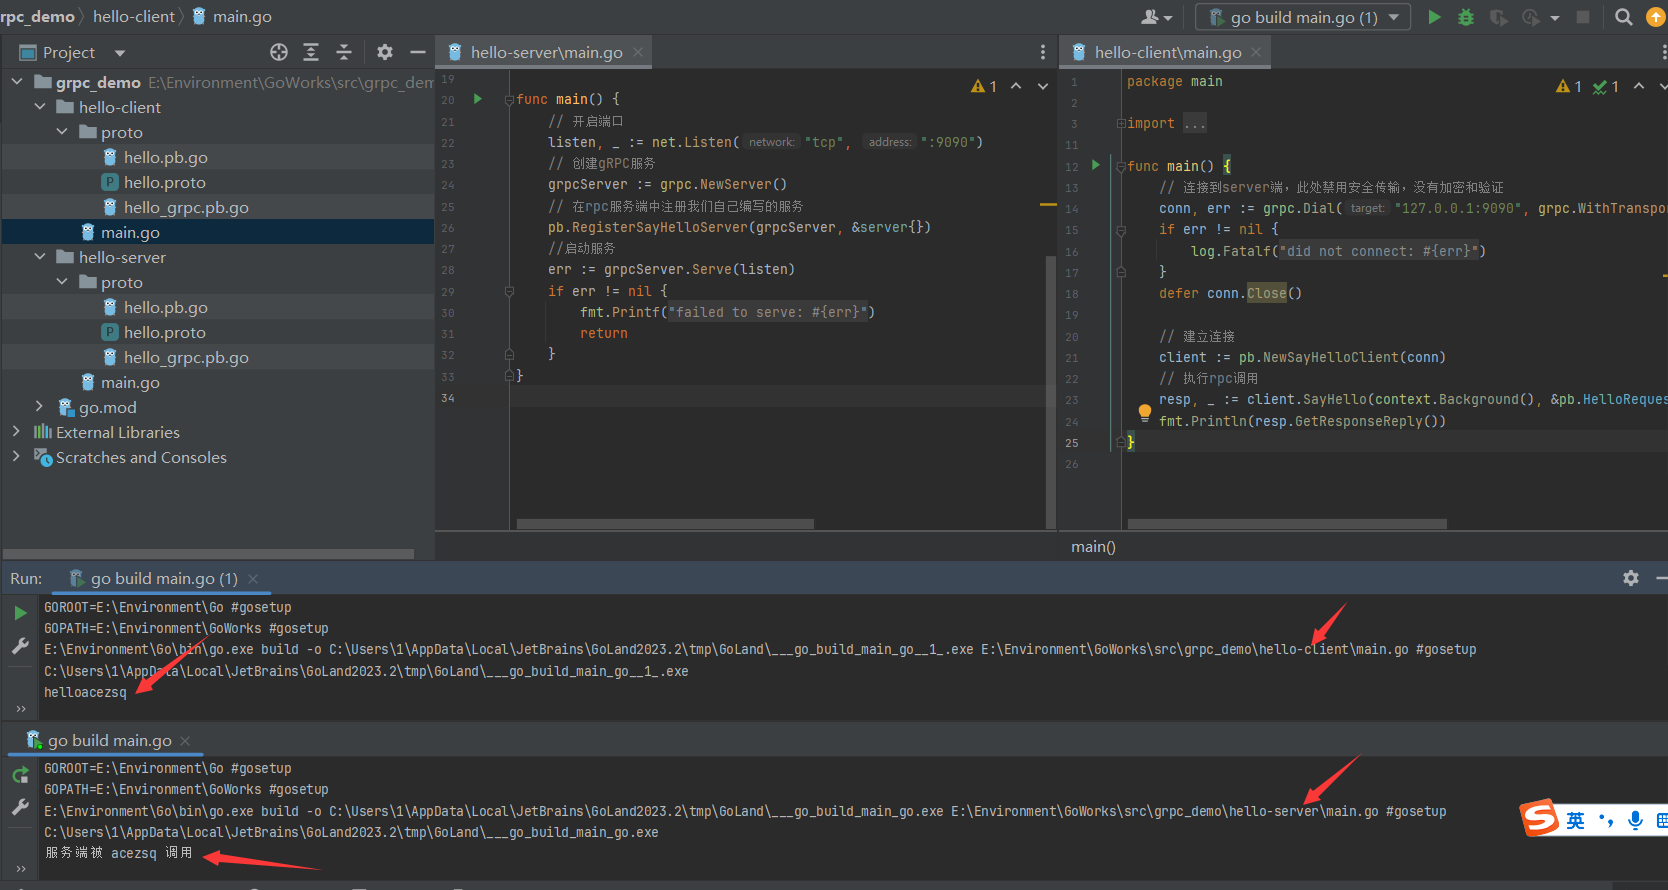The height and width of the screenshot is (890, 1668).
Task: Click client editor horizontal scrollbar
Action: (1287, 524)
